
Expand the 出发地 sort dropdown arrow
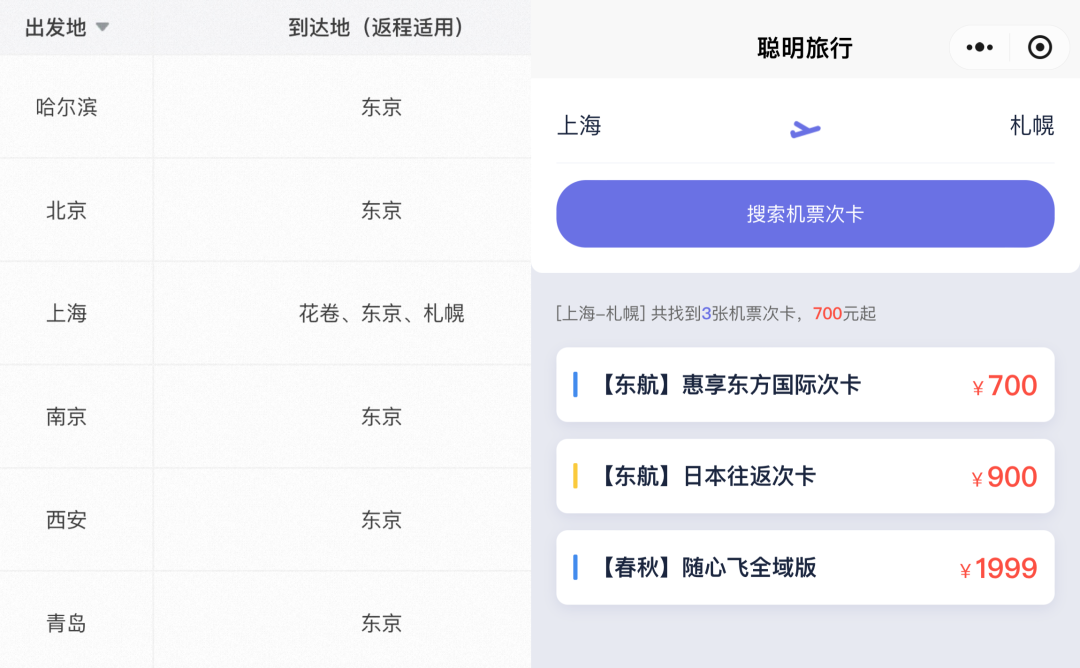click(102, 28)
